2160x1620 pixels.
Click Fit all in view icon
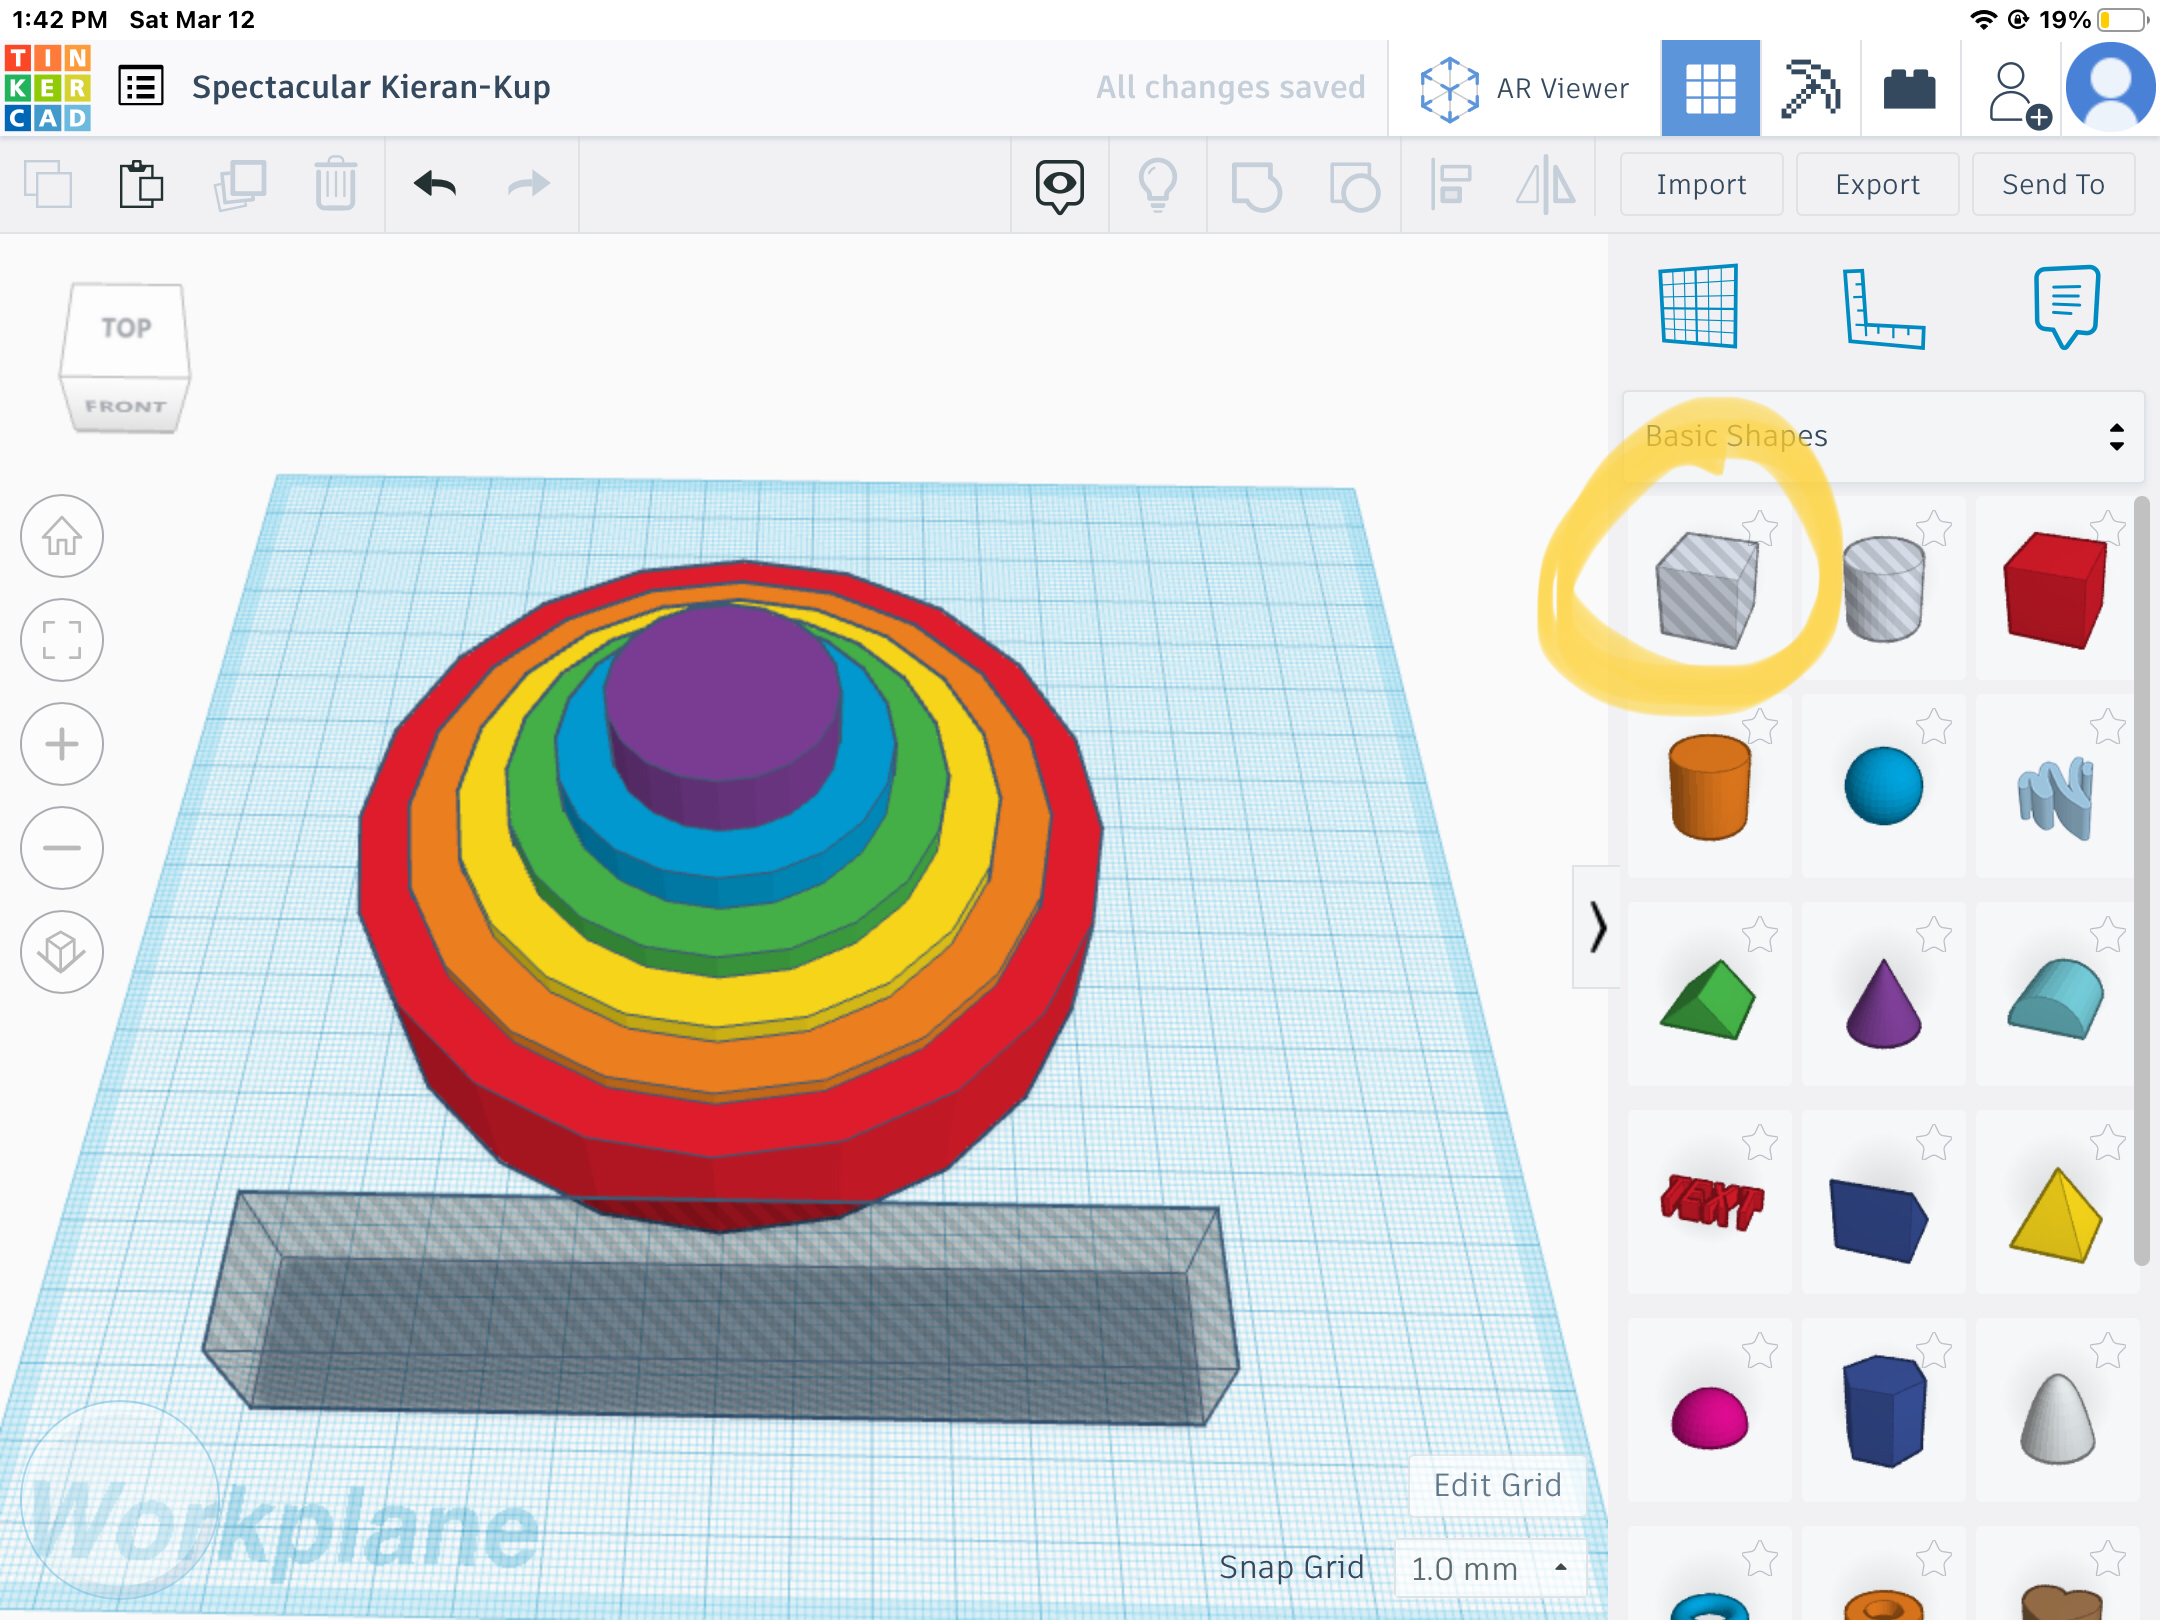click(x=62, y=640)
